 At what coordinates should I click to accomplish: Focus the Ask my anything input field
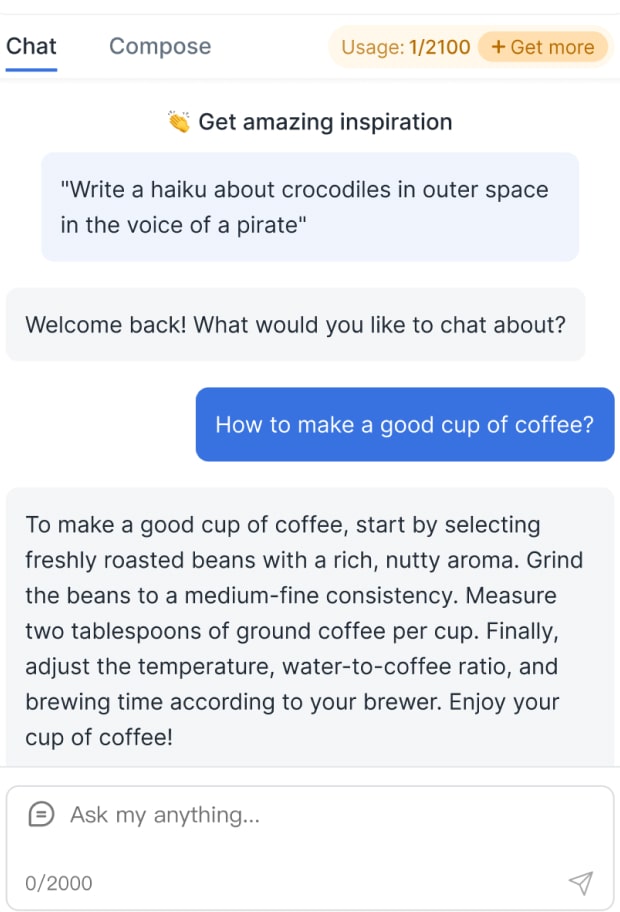pyautogui.click(x=300, y=815)
